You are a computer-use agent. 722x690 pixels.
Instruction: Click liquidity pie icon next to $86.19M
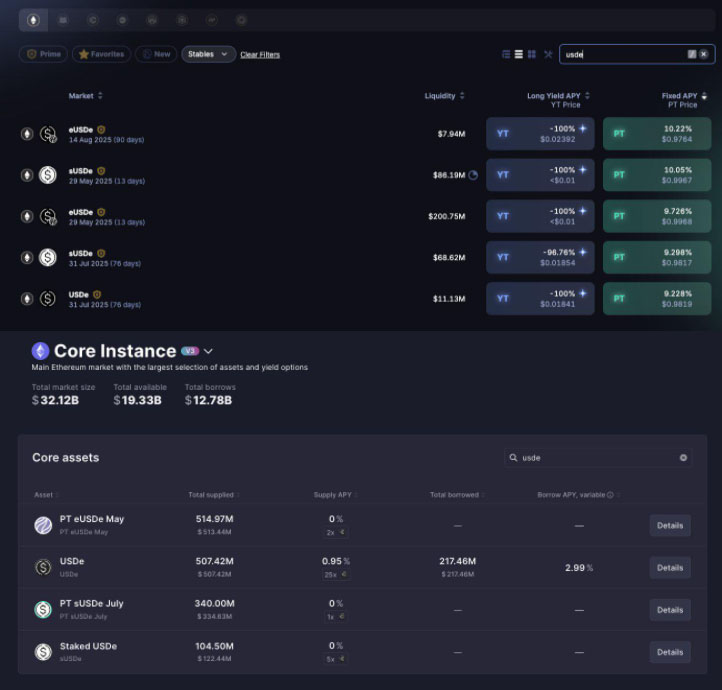tap(473, 175)
